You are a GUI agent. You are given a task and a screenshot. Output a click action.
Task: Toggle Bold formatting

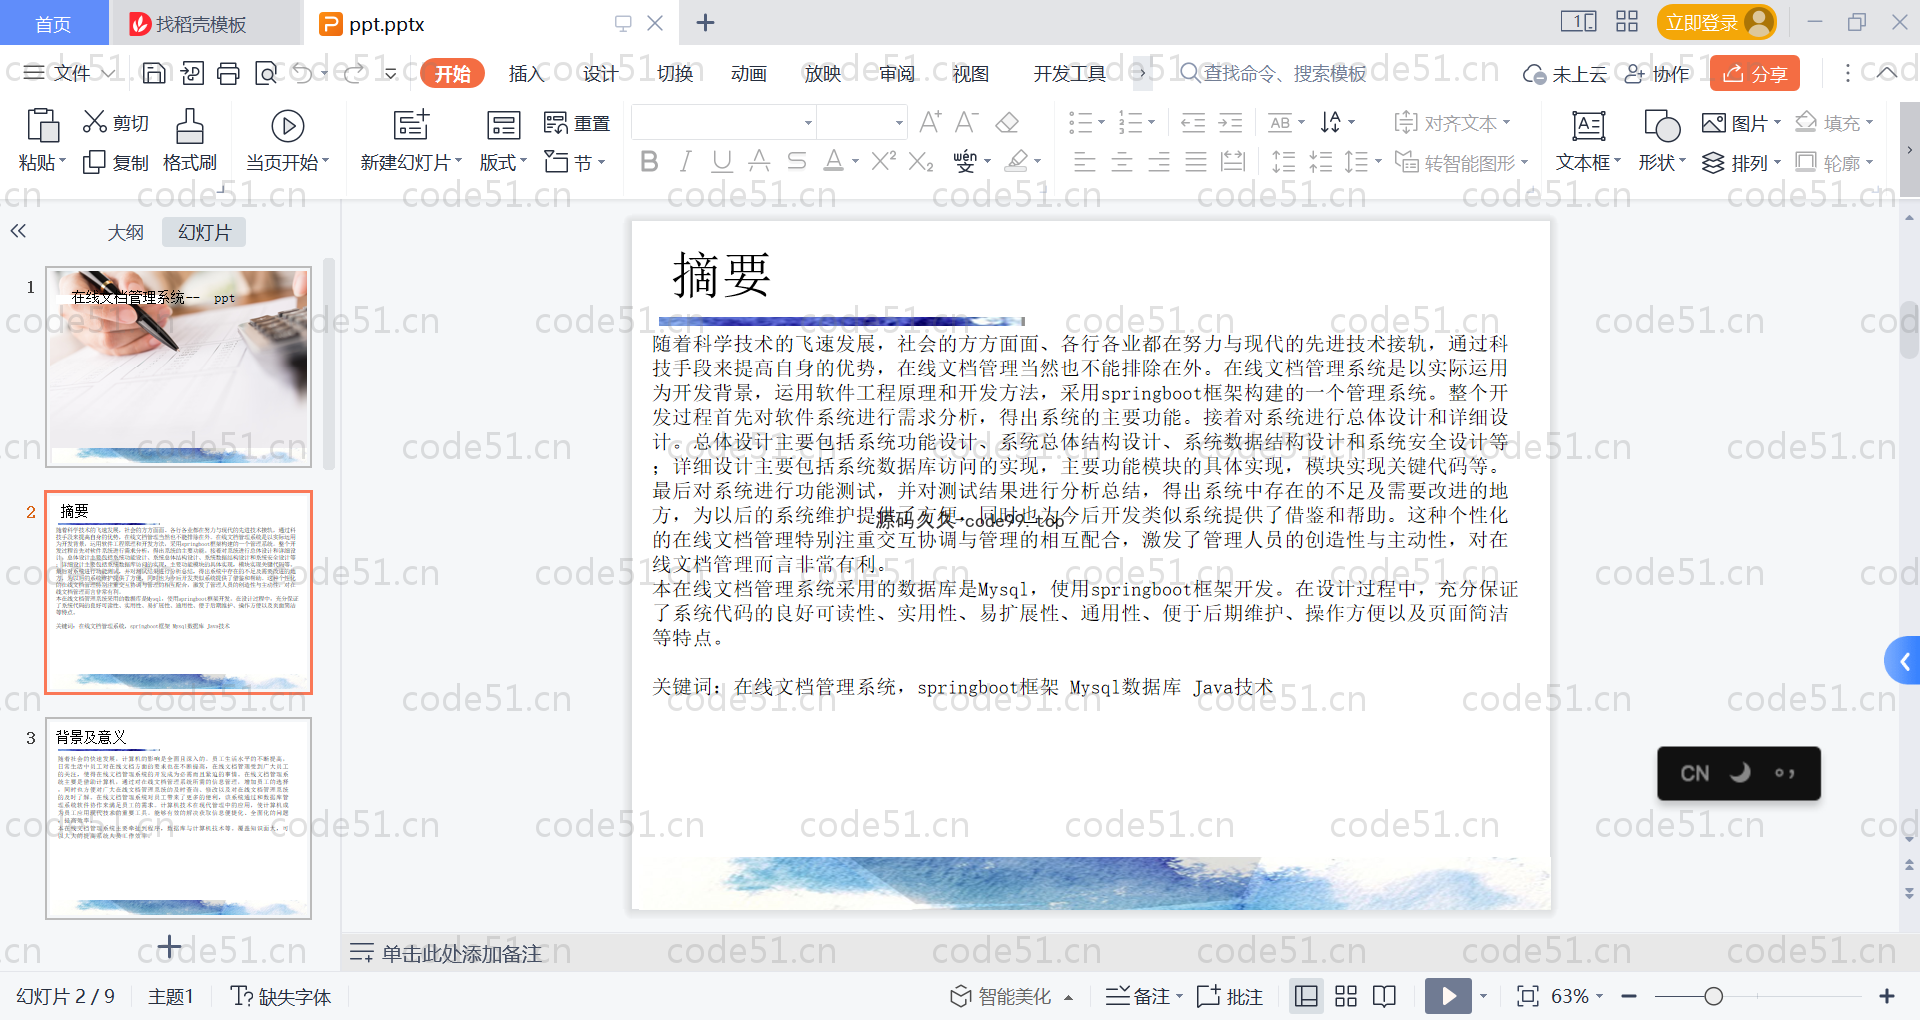click(x=649, y=161)
